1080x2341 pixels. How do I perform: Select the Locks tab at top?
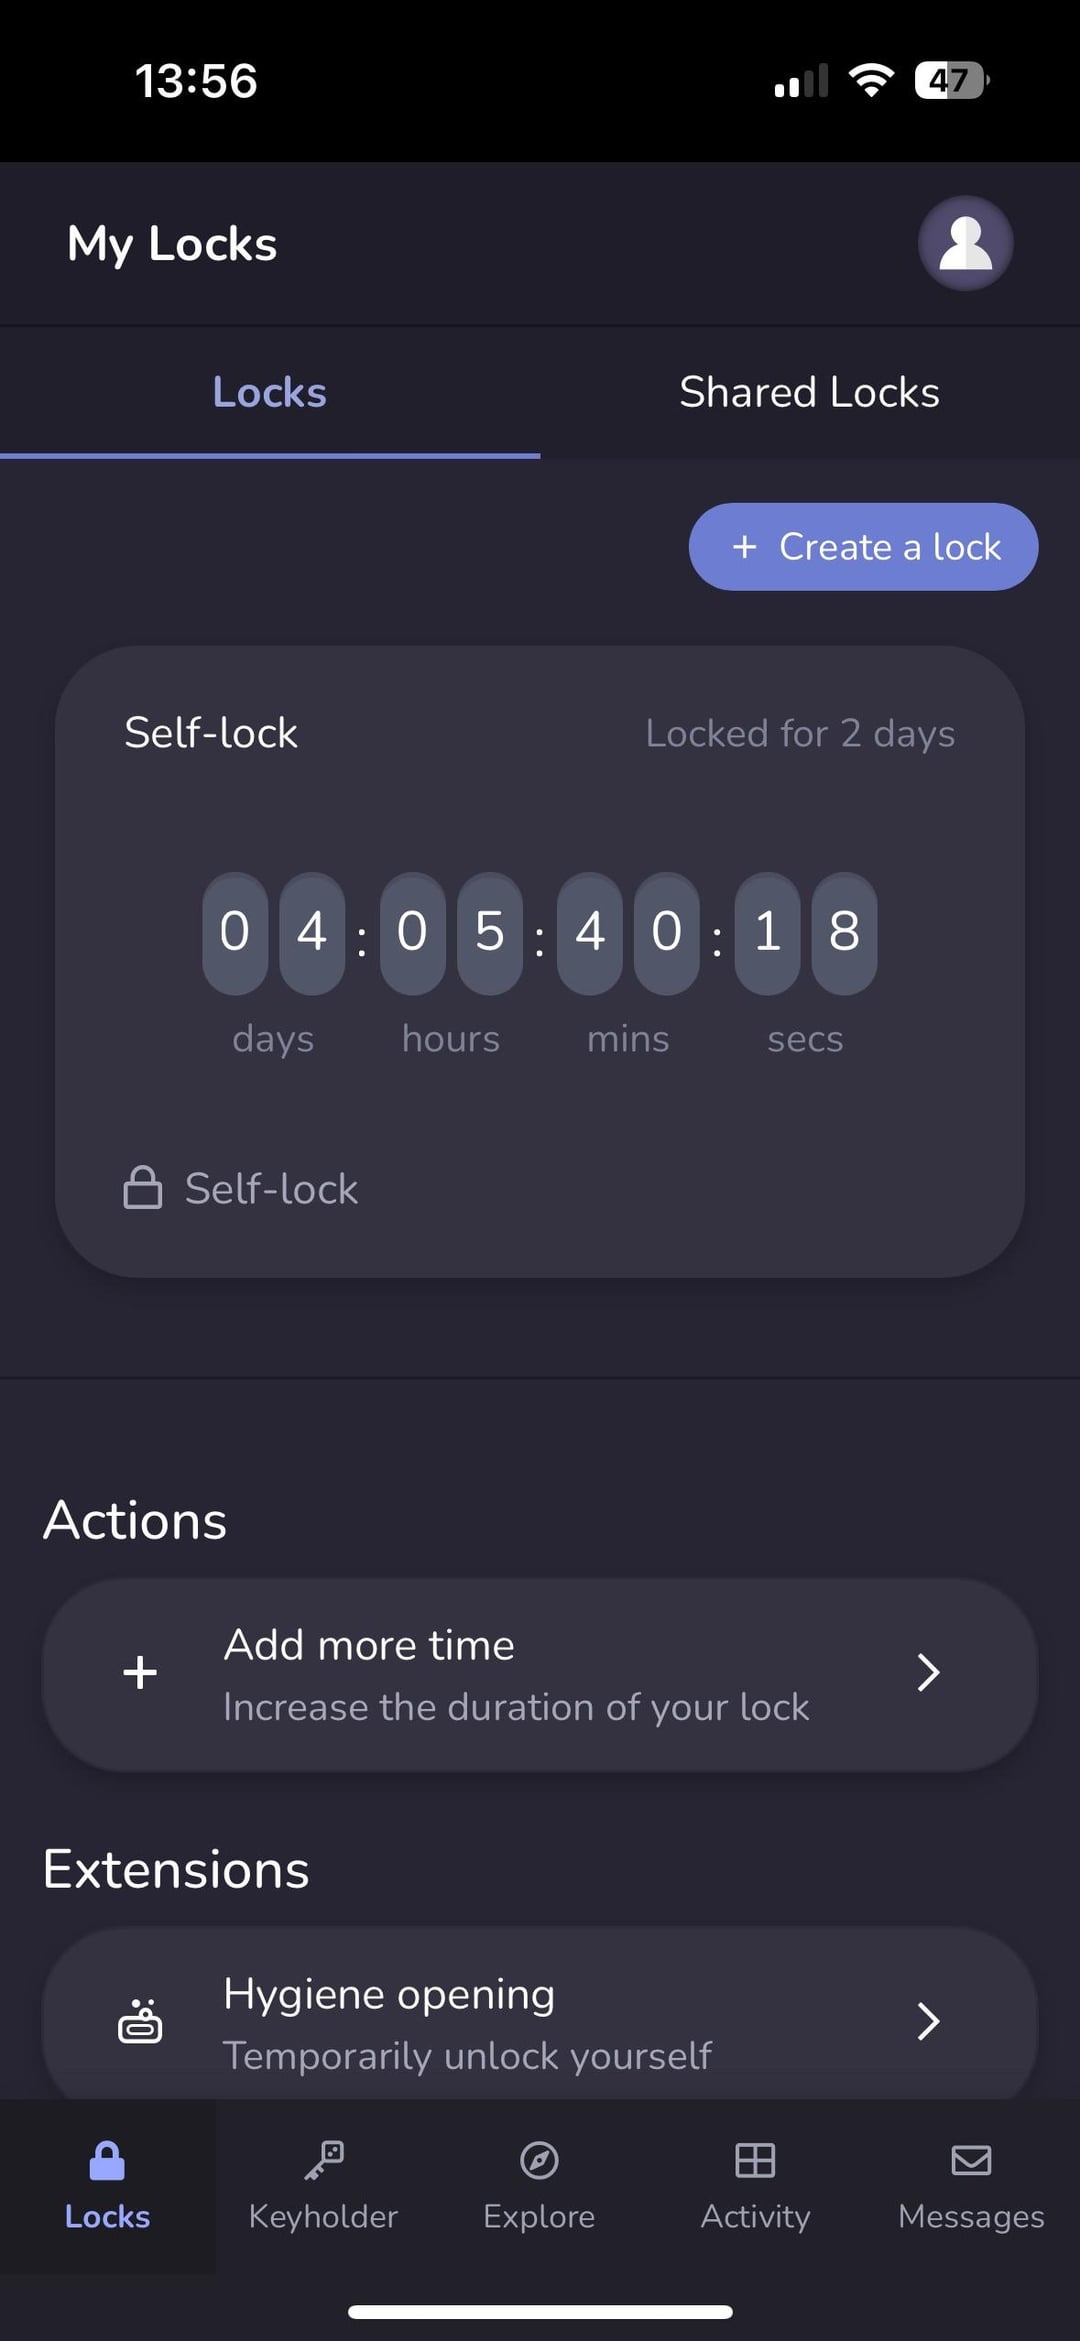click(x=269, y=392)
